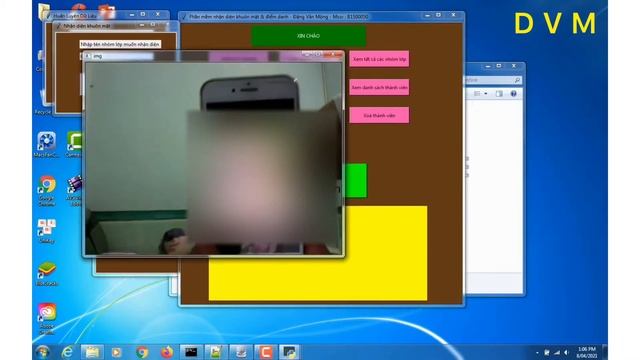Click the Xem danh sách thành viên button
The image size is (640, 360).
click(x=379, y=87)
